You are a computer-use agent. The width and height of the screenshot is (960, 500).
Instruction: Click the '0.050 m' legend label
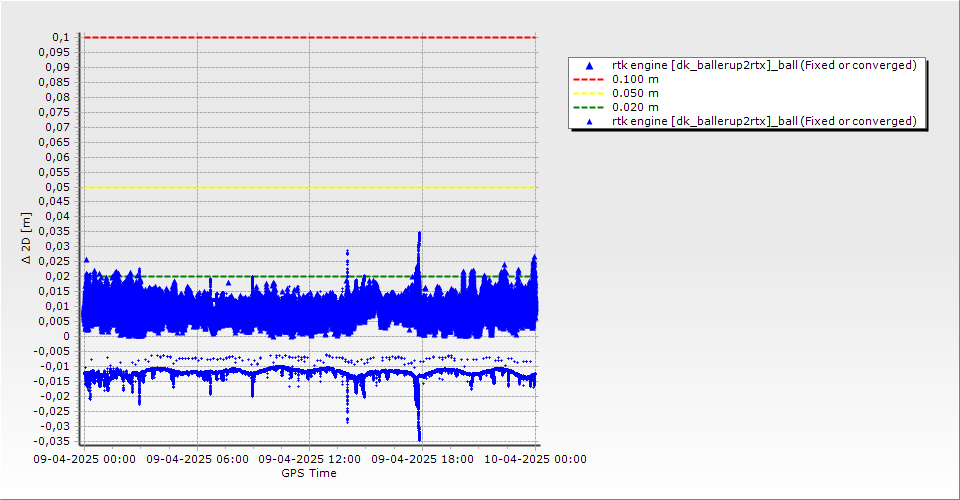click(x=636, y=94)
